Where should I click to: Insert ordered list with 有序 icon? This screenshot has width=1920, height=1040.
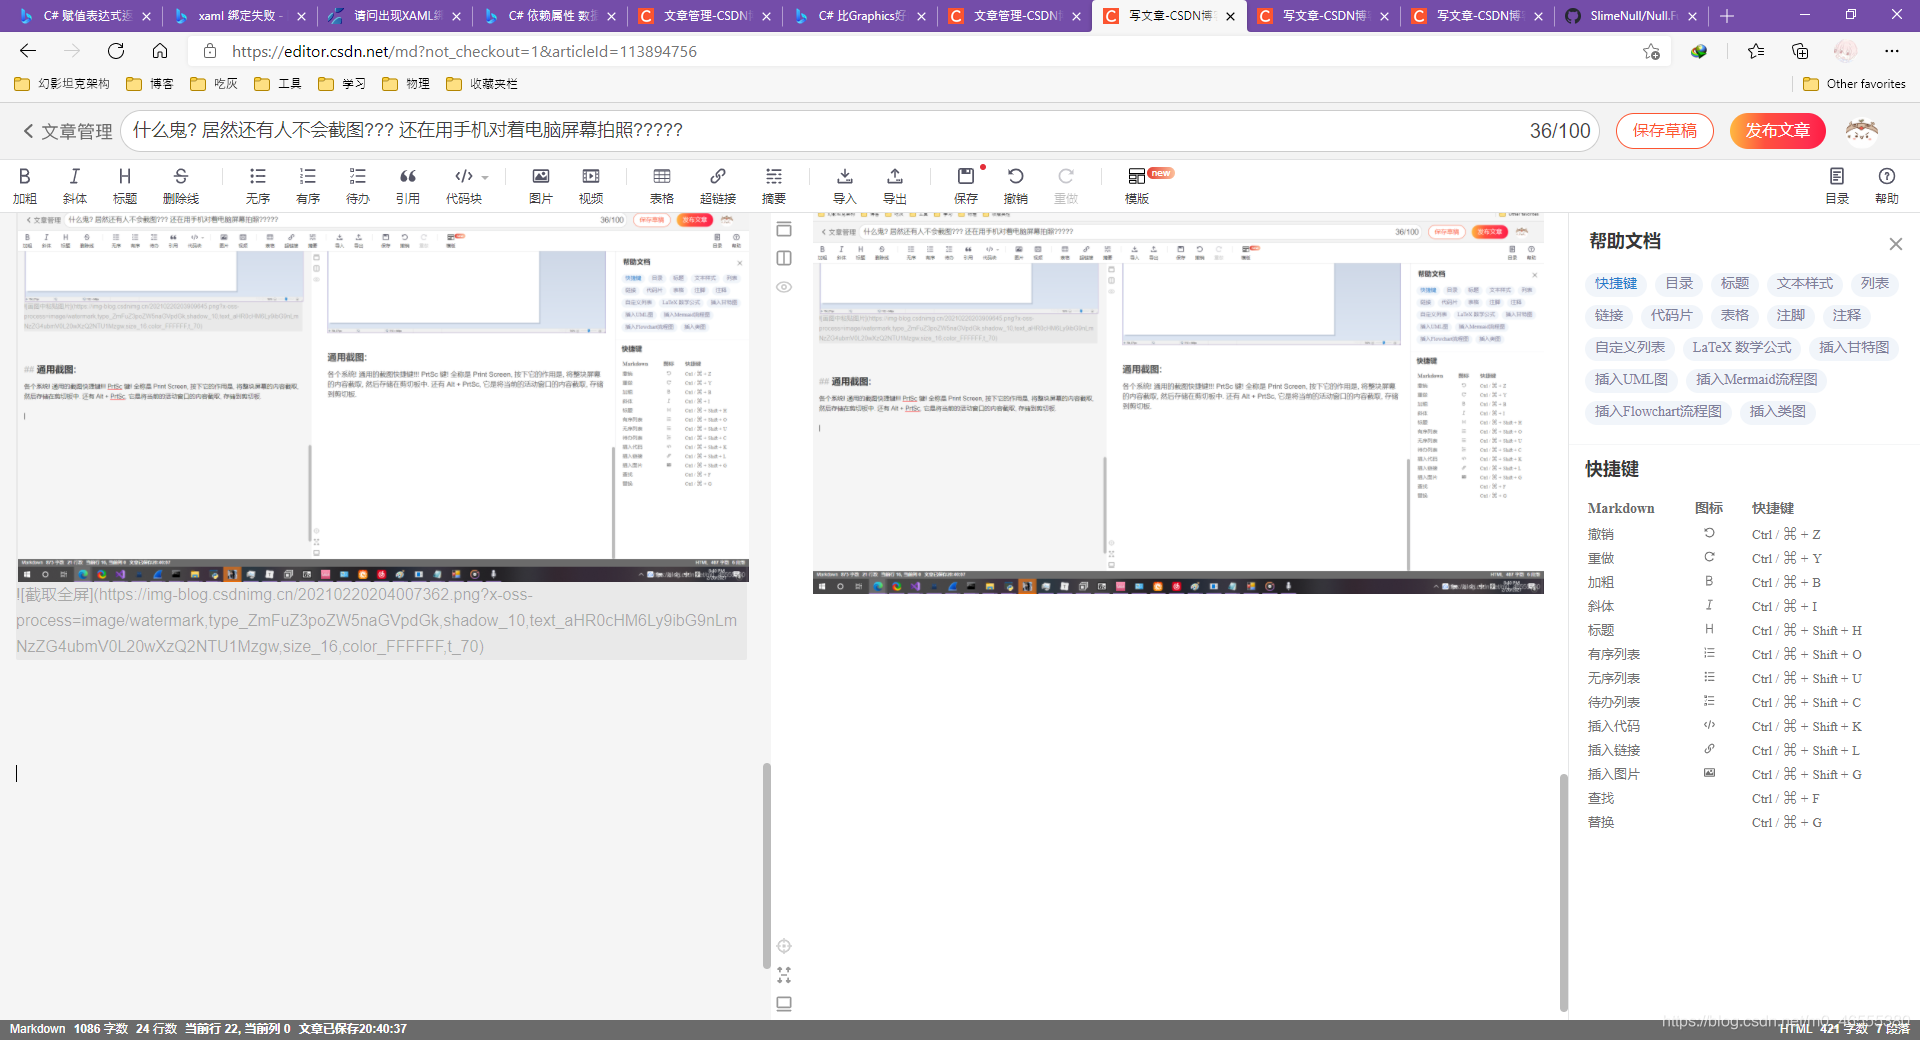(308, 186)
